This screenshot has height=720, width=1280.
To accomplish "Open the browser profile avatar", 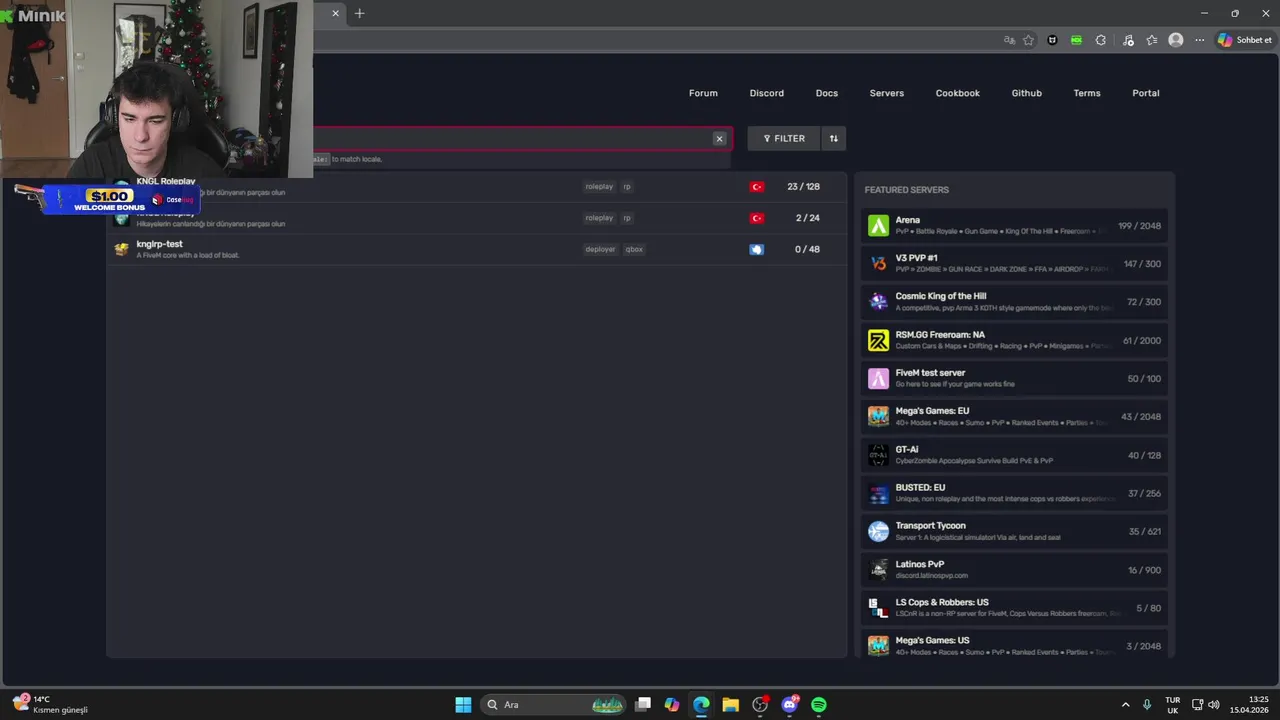I will click(1176, 40).
